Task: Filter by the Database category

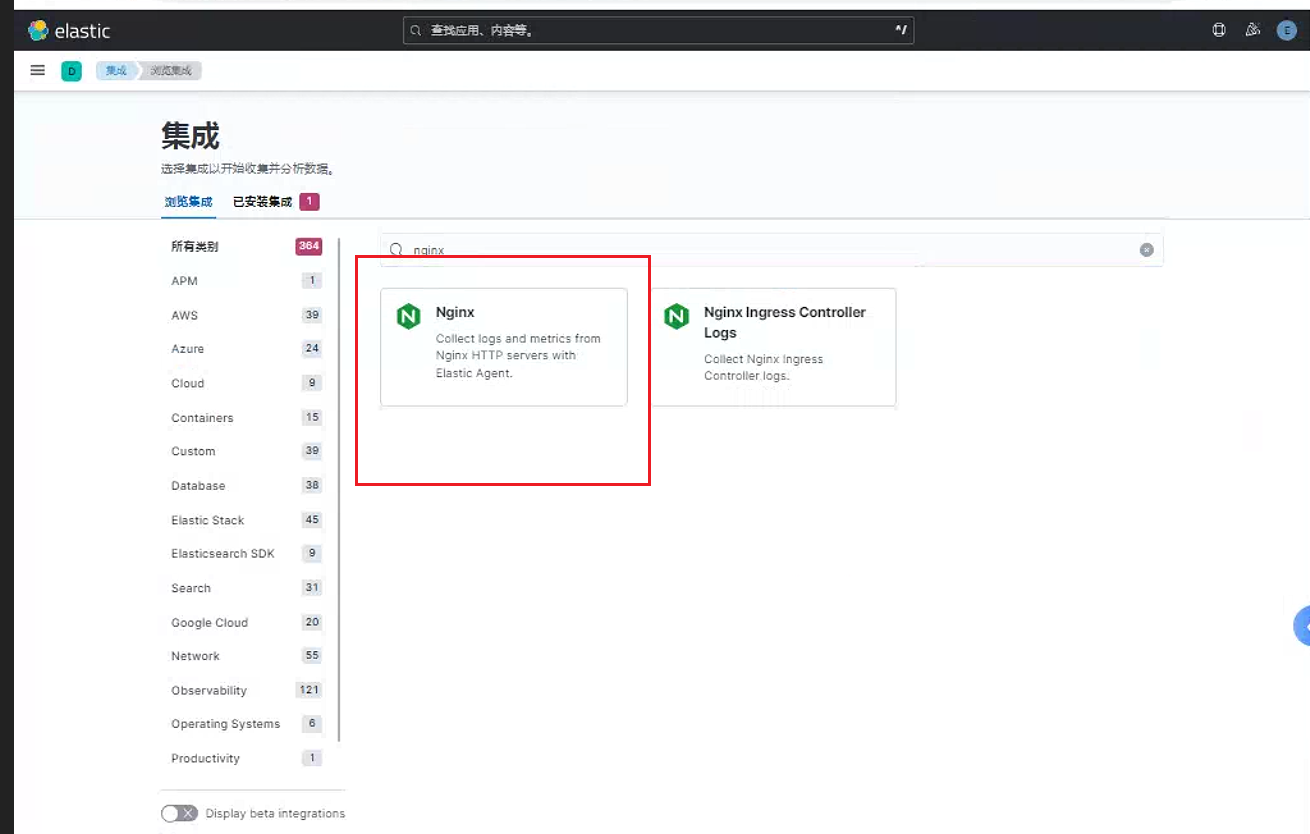Action: tap(246, 486)
